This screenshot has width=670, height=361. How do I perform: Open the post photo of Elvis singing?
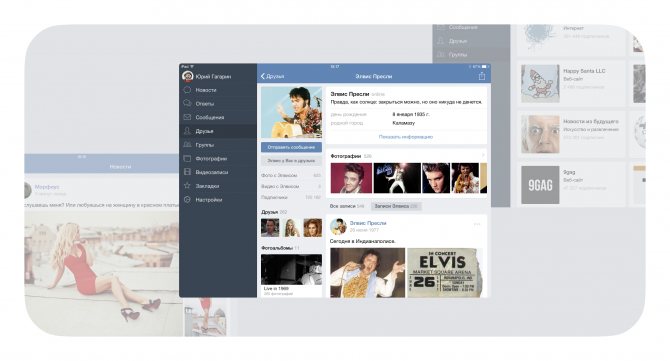click(367, 273)
